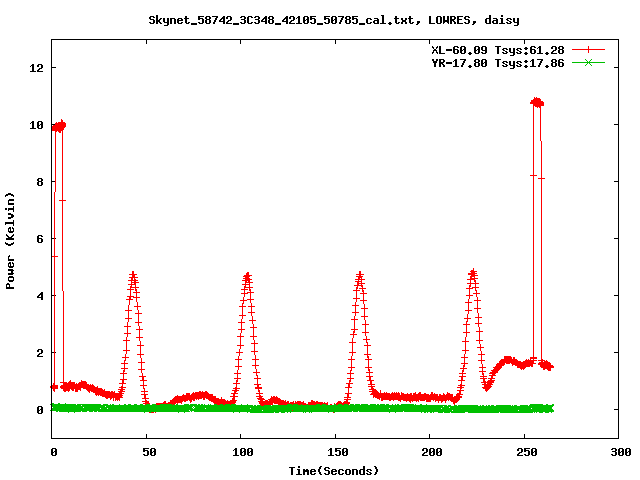Select the YR-17.80 Tsys:17.86 legend label
Viewport: 640px width, 480px height.
click(x=498, y=63)
